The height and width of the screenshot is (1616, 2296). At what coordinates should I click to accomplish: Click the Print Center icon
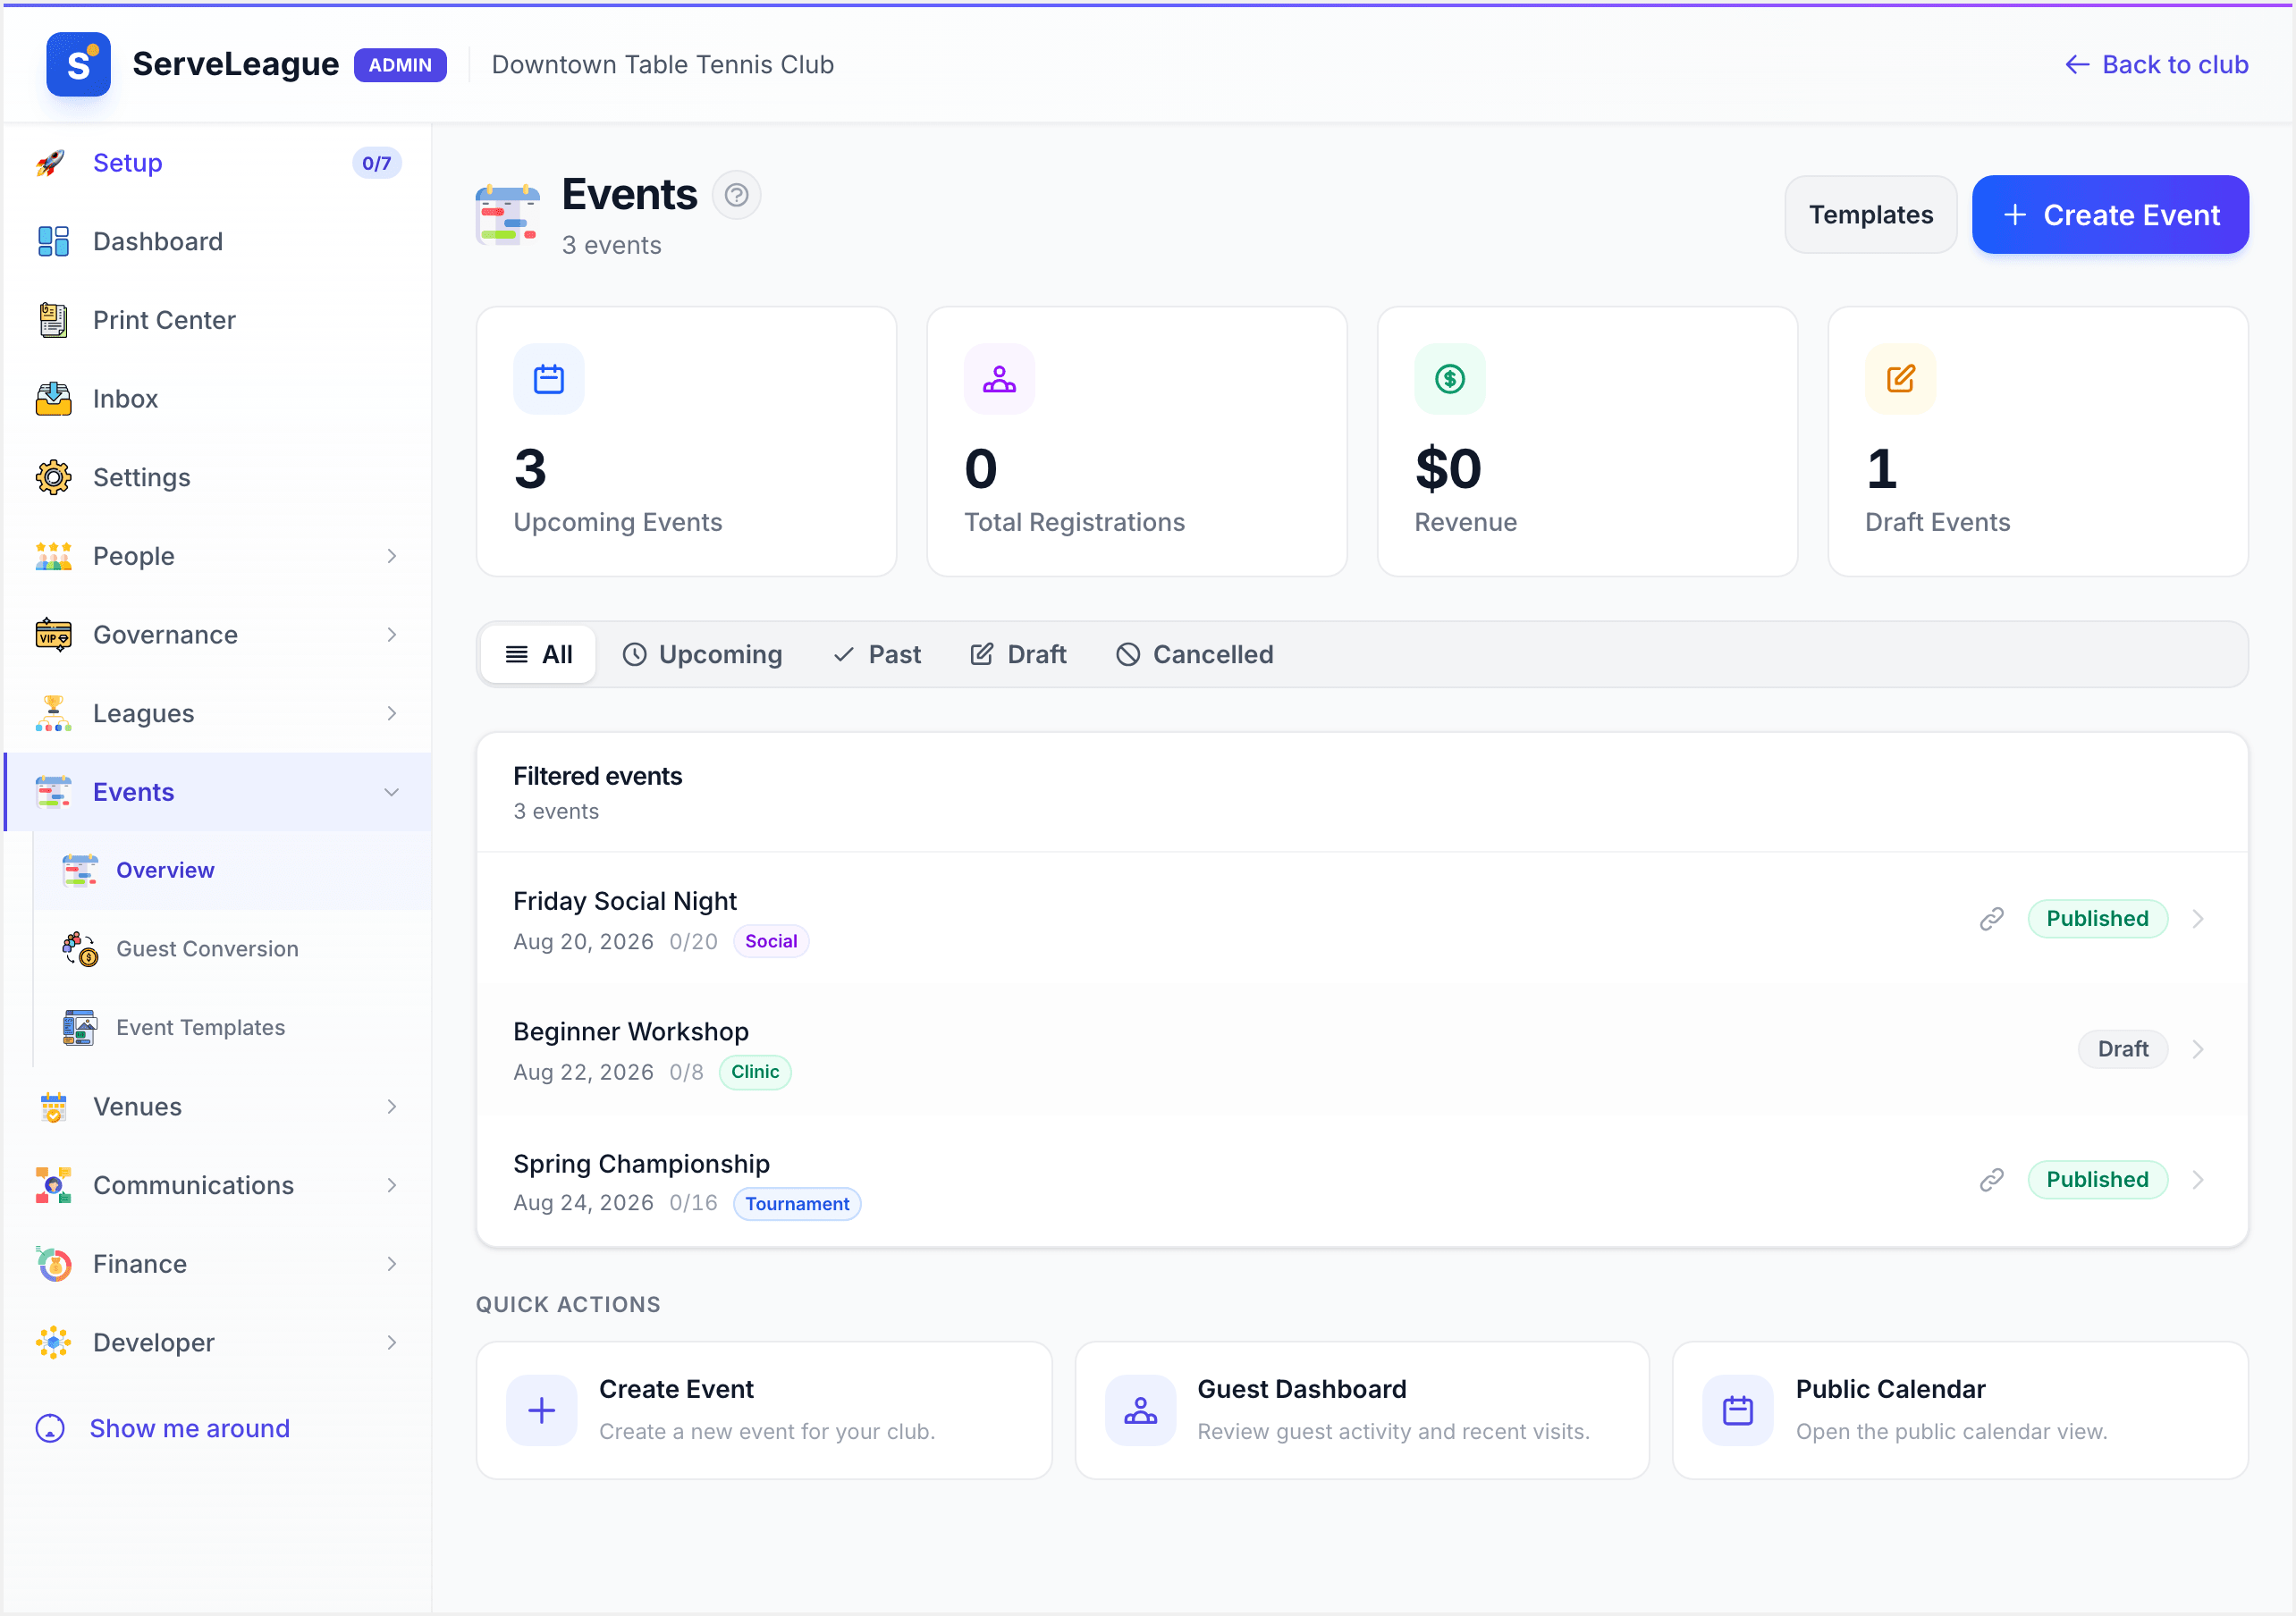[x=53, y=320]
